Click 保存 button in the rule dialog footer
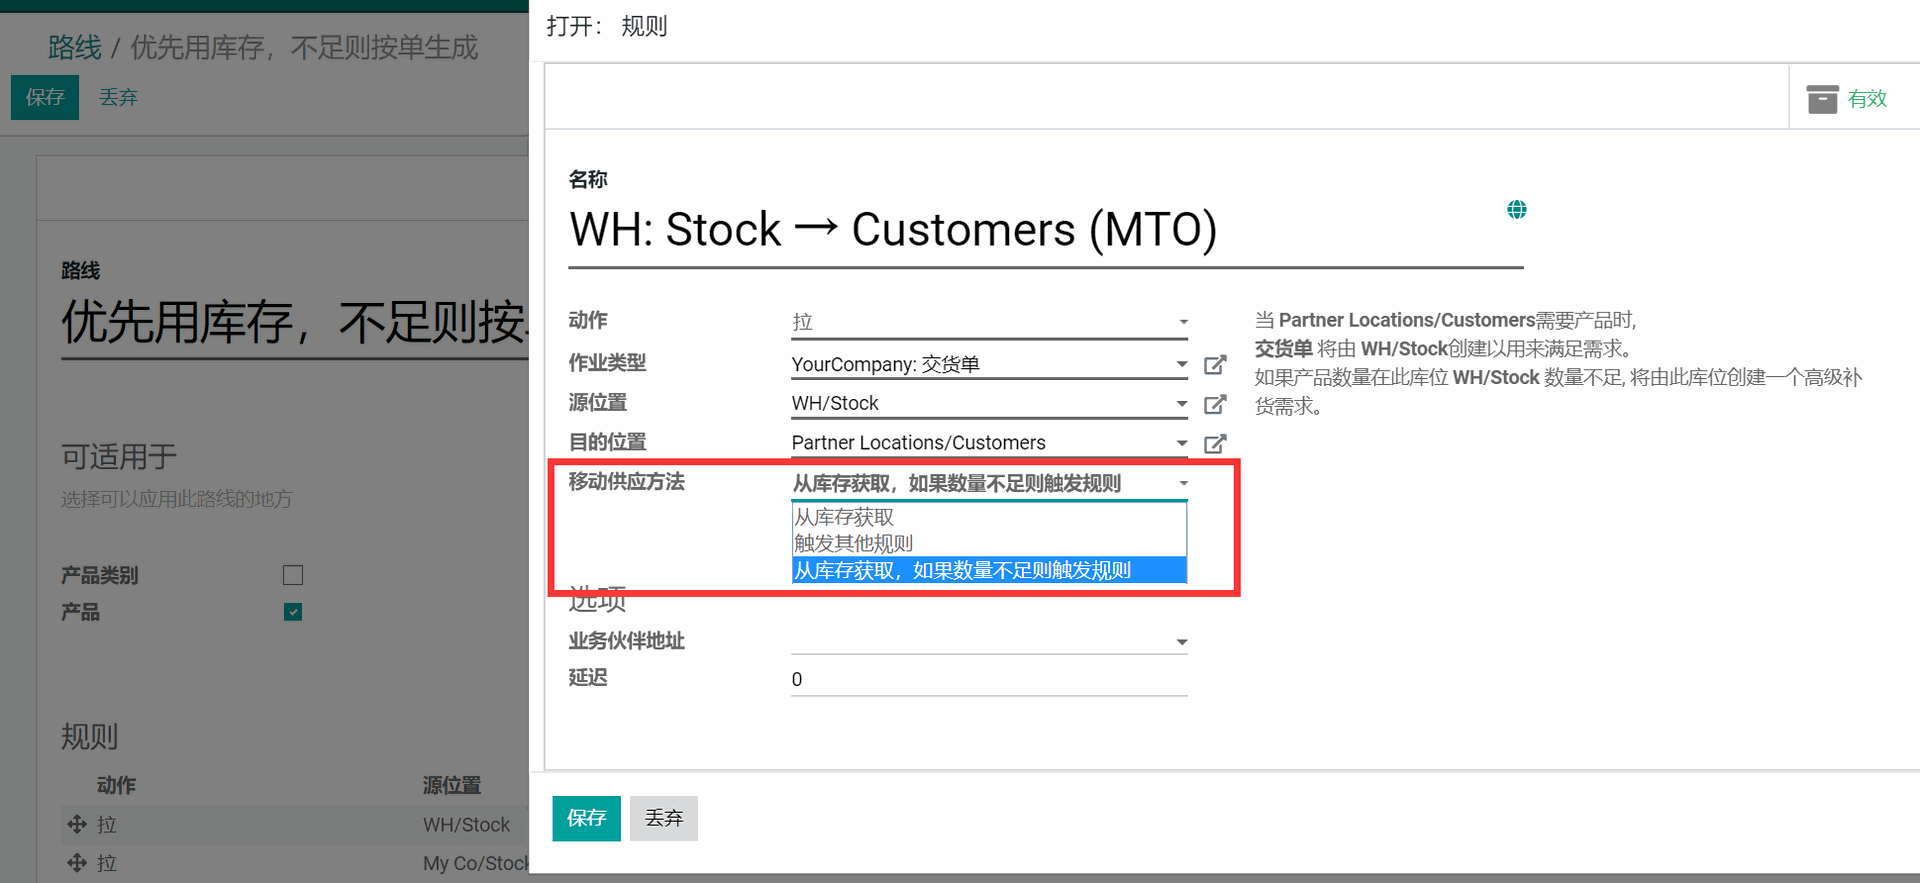Screen dimensions: 1920x883 coord(586,818)
